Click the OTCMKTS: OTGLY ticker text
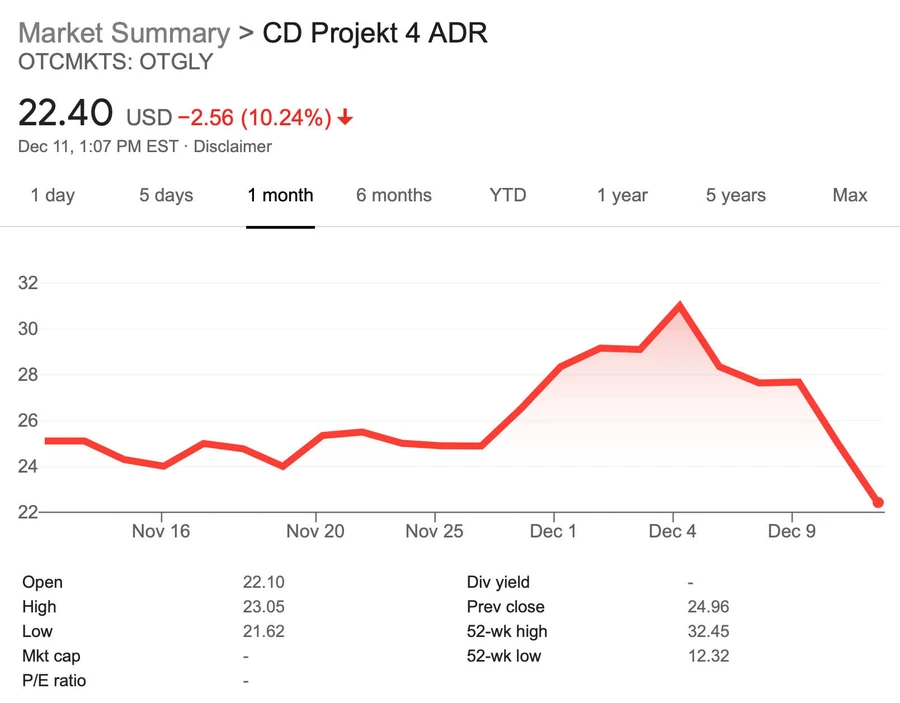Viewport: 900px width, 703px height. [115, 63]
